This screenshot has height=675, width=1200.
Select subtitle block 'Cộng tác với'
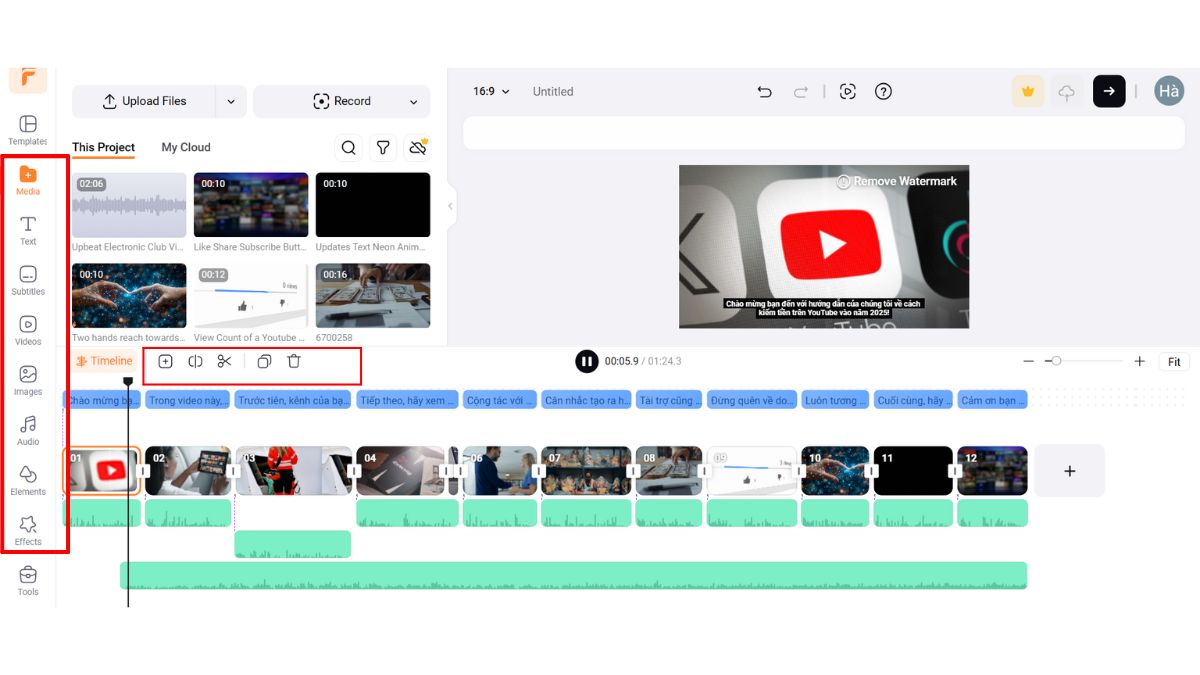tap(500, 400)
